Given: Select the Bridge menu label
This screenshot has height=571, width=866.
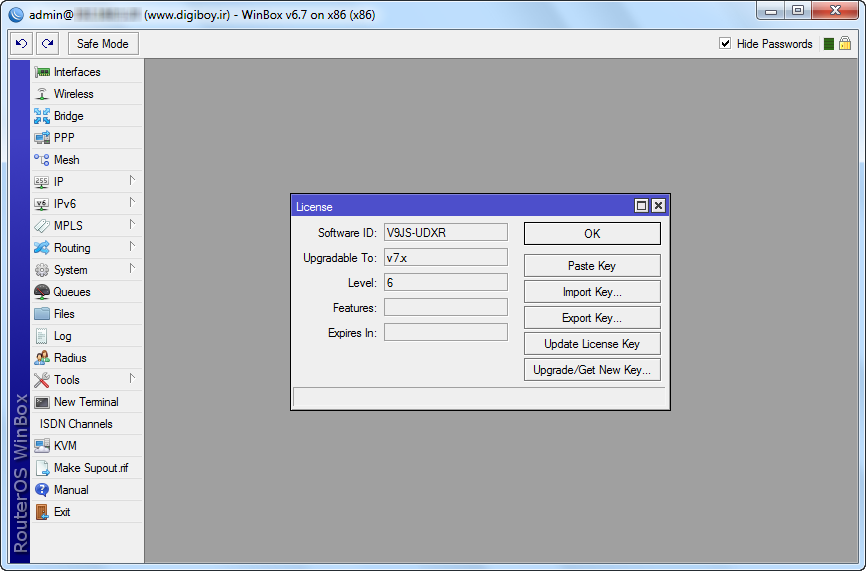Looking at the screenshot, I should (x=68, y=116).
